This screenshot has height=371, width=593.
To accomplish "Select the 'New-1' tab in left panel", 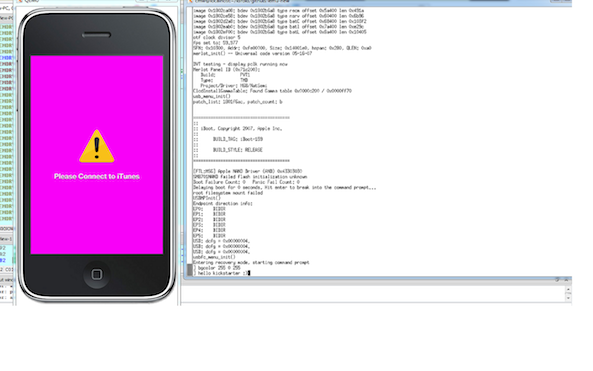I will click(6, 239).
